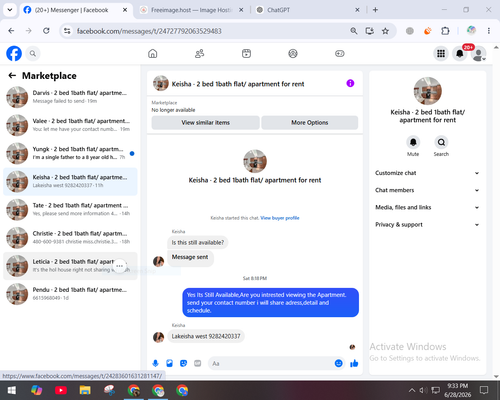Open Christie conversation
Screen dimensions: 500x400
click(70, 238)
